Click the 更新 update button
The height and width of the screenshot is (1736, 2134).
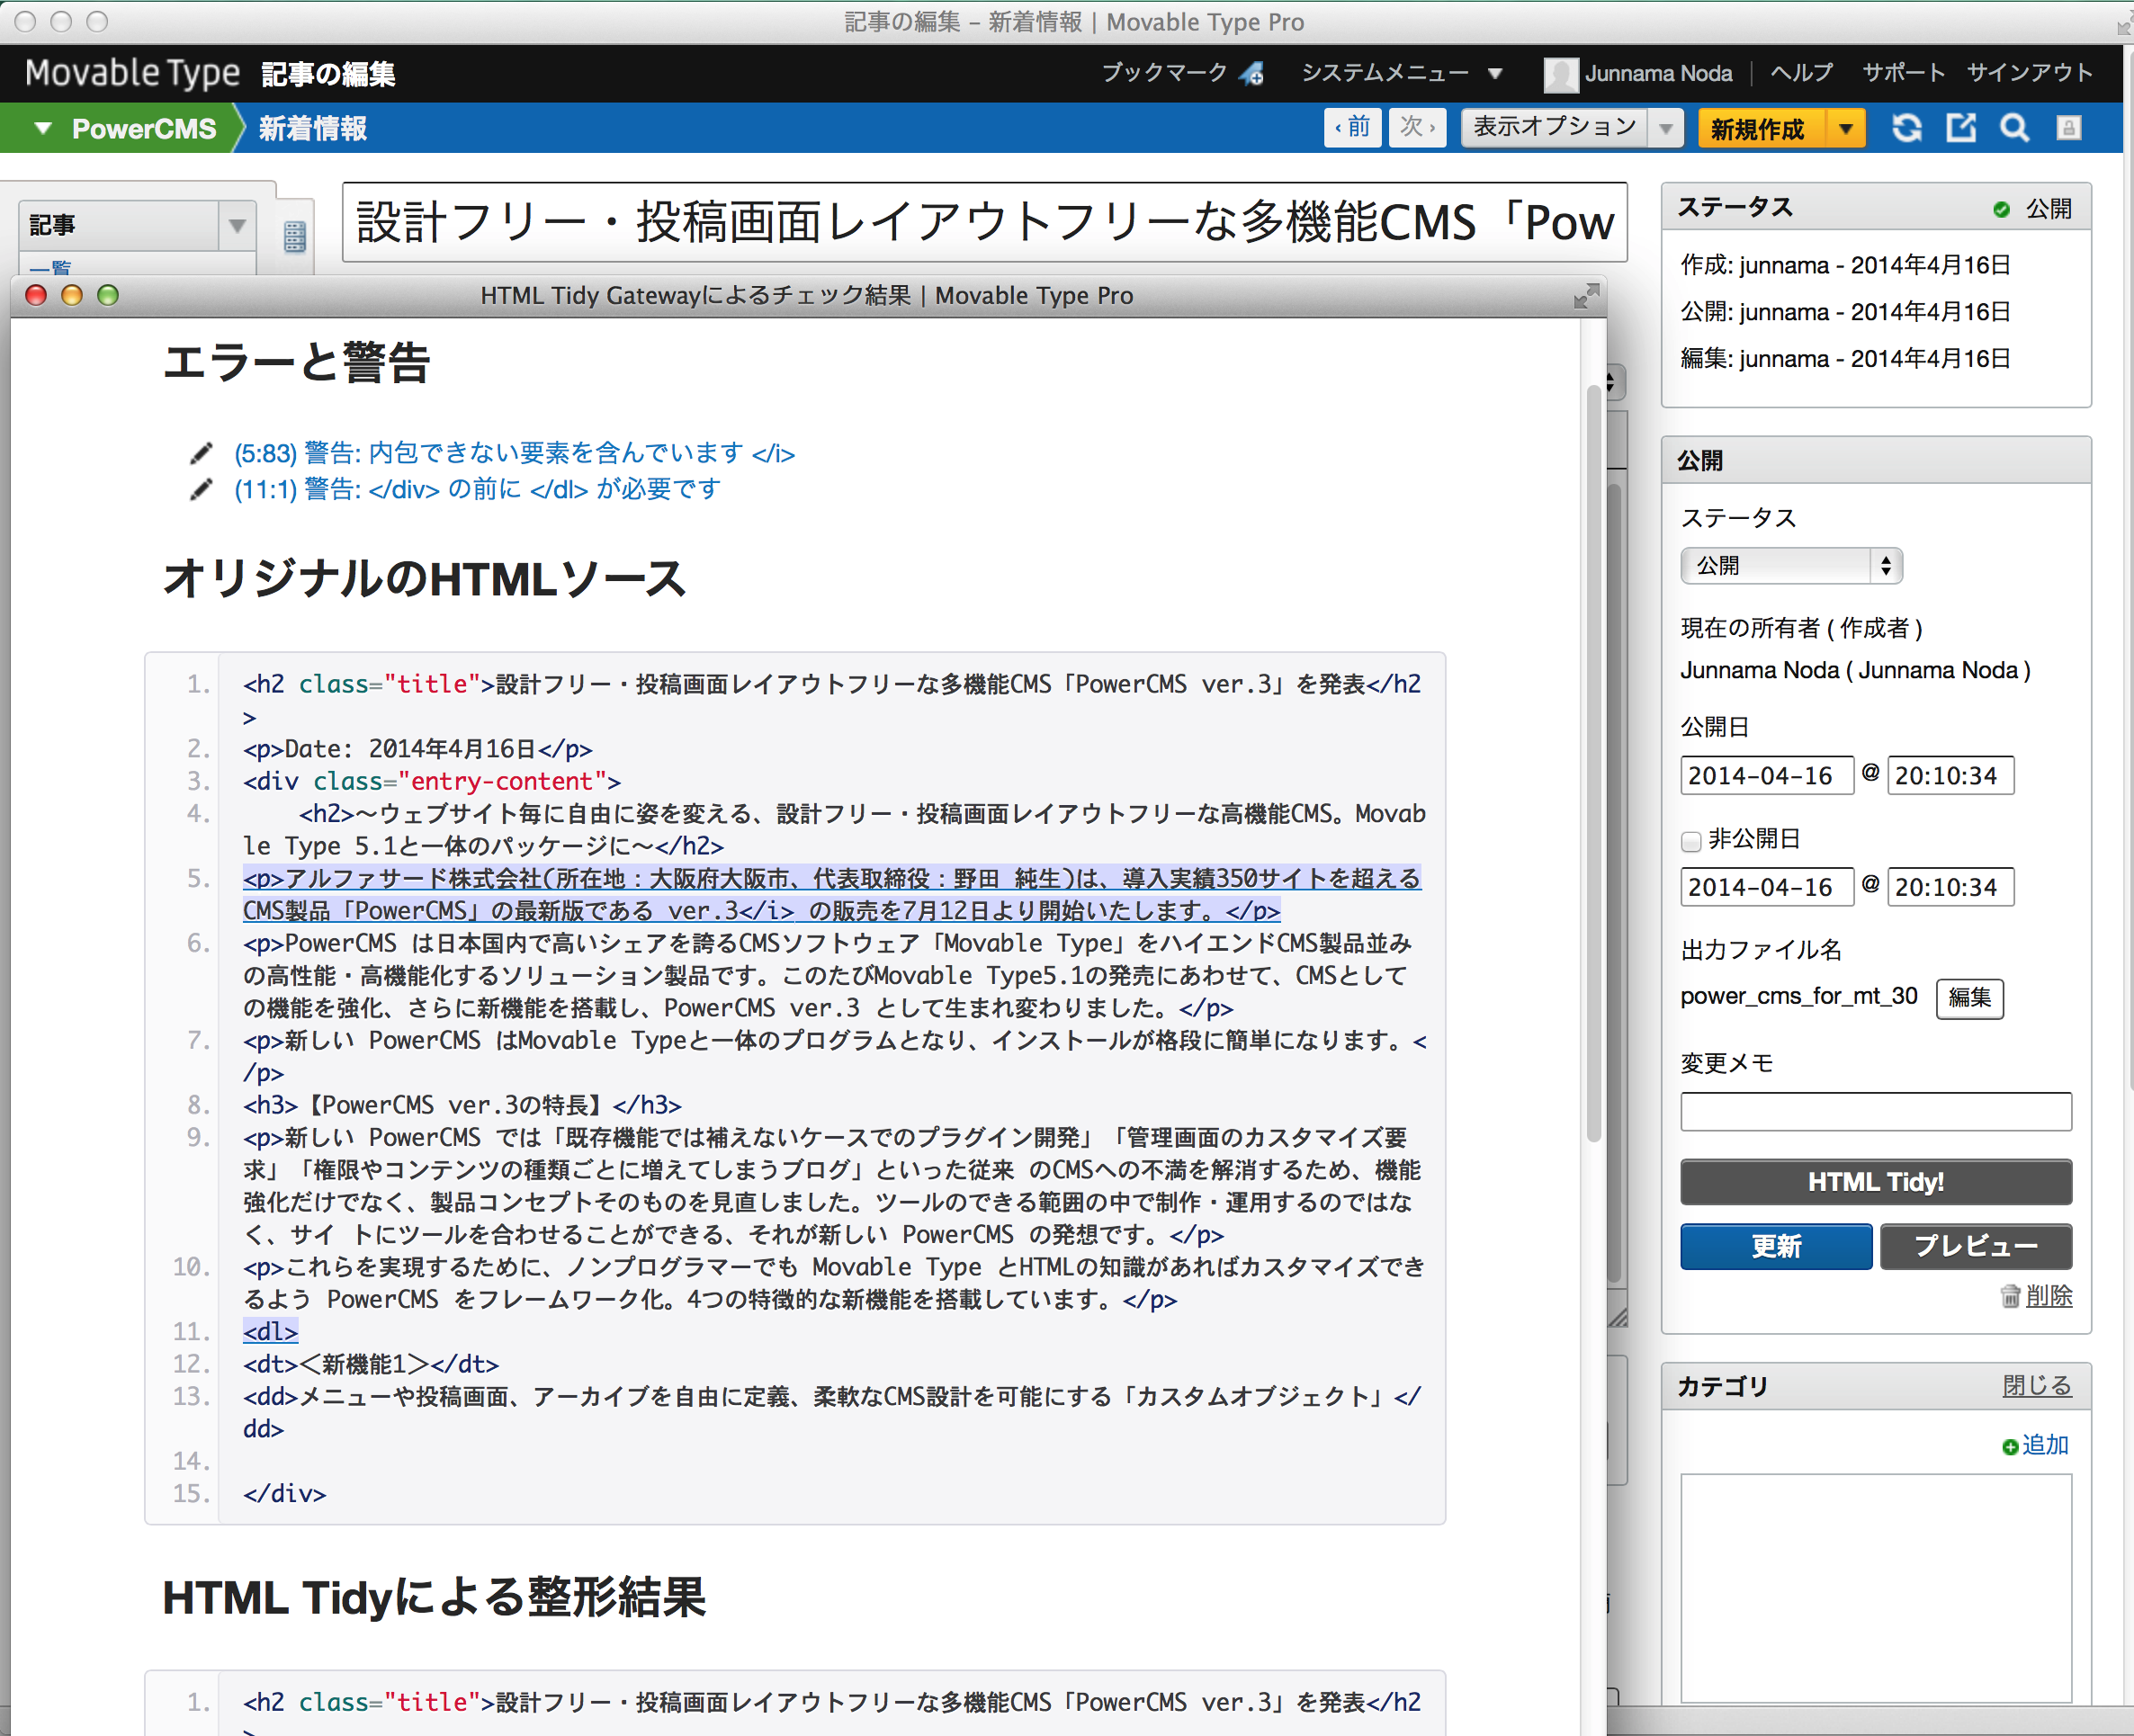point(1776,1247)
